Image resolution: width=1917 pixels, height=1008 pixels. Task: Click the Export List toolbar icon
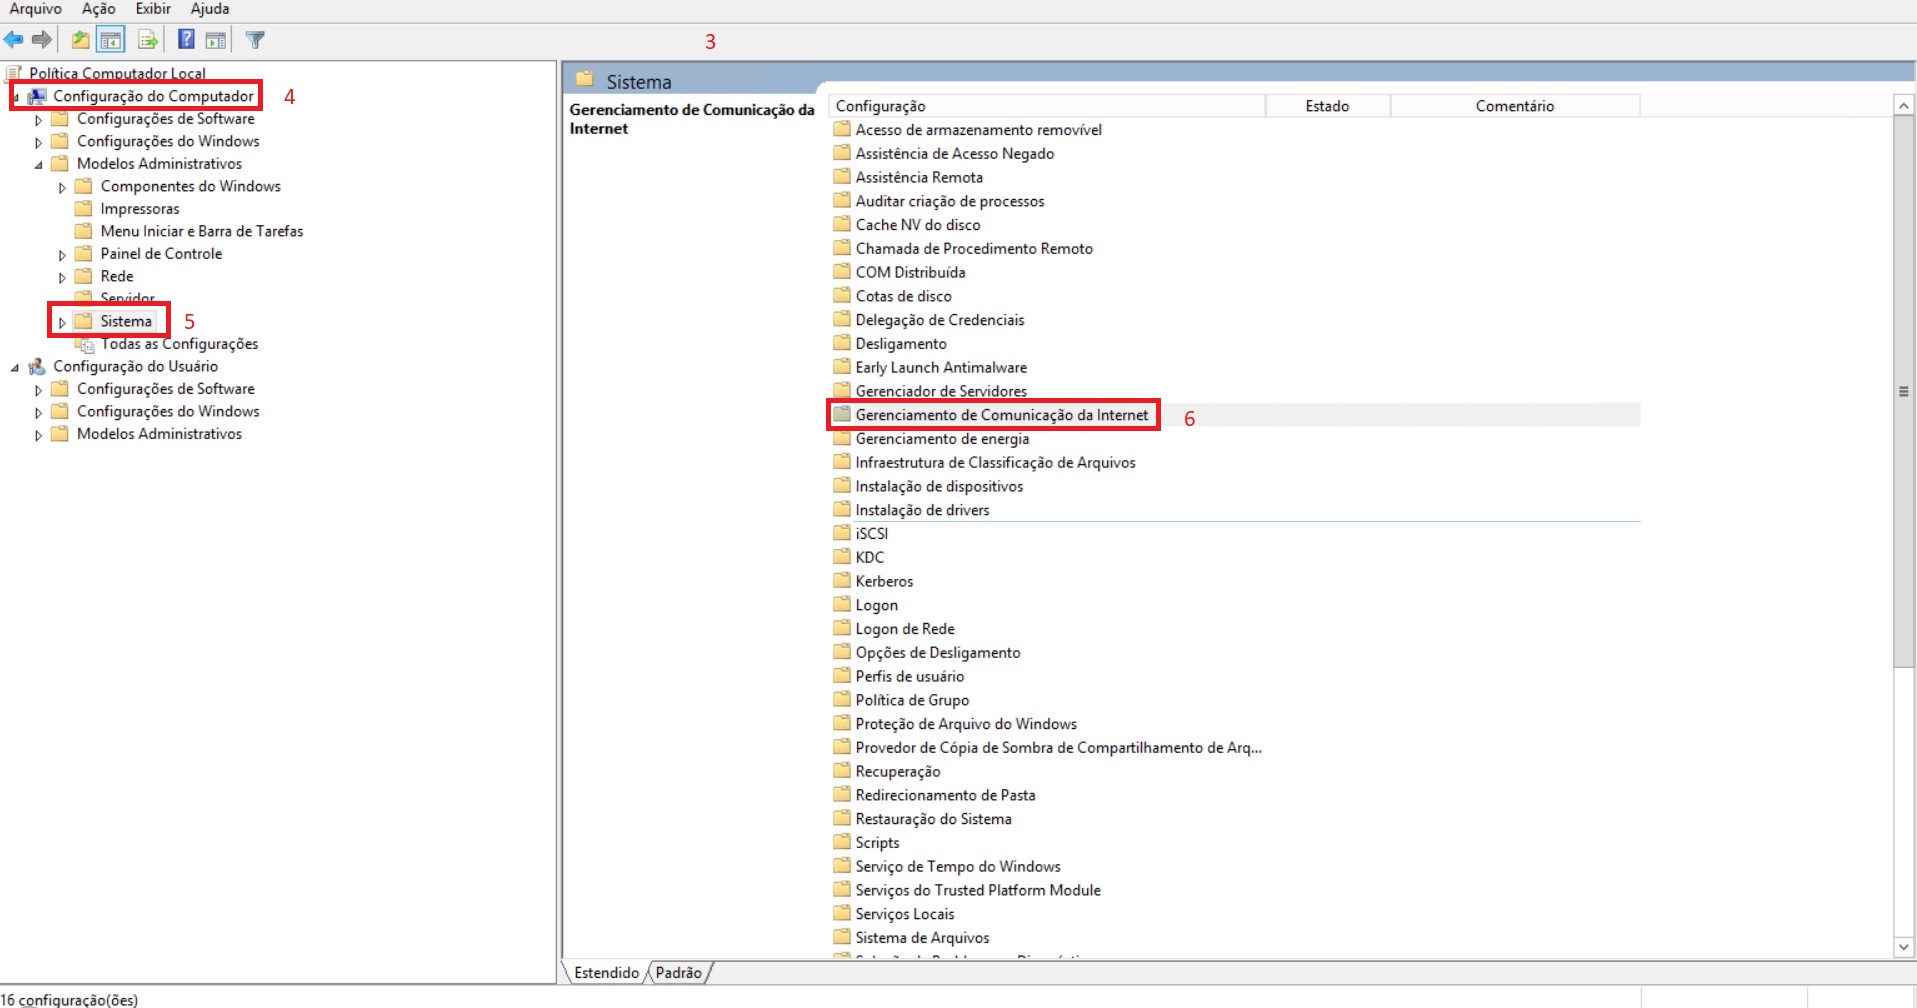pos(148,40)
